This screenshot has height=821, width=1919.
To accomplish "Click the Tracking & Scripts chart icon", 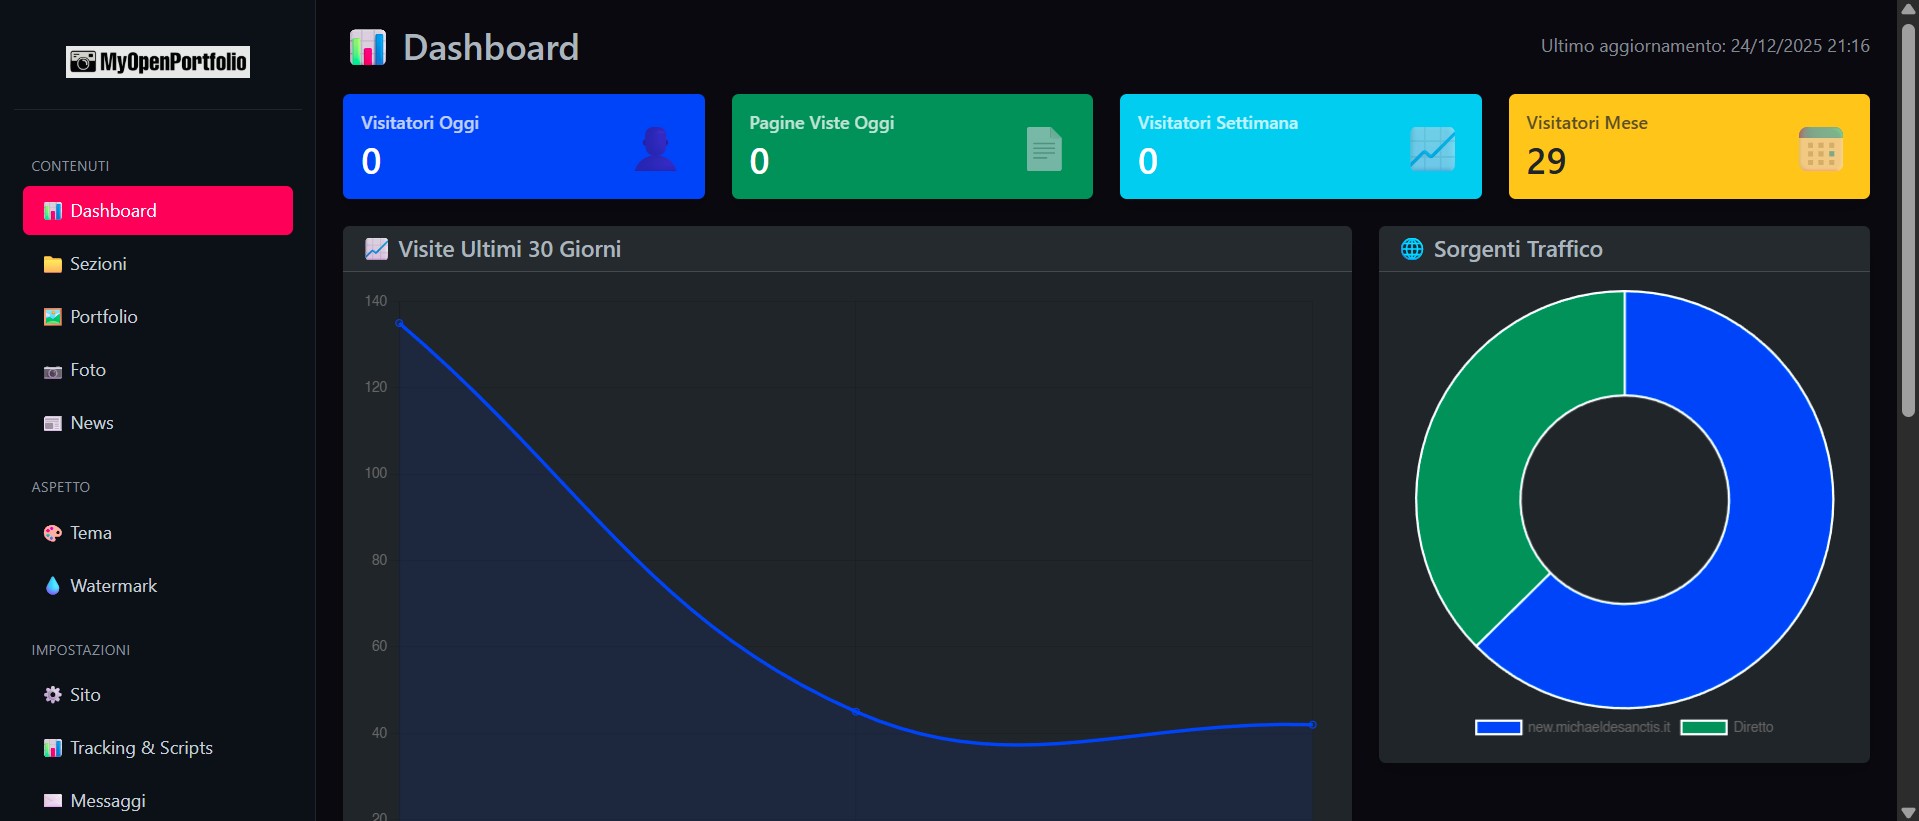I will pyautogui.click(x=53, y=748).
